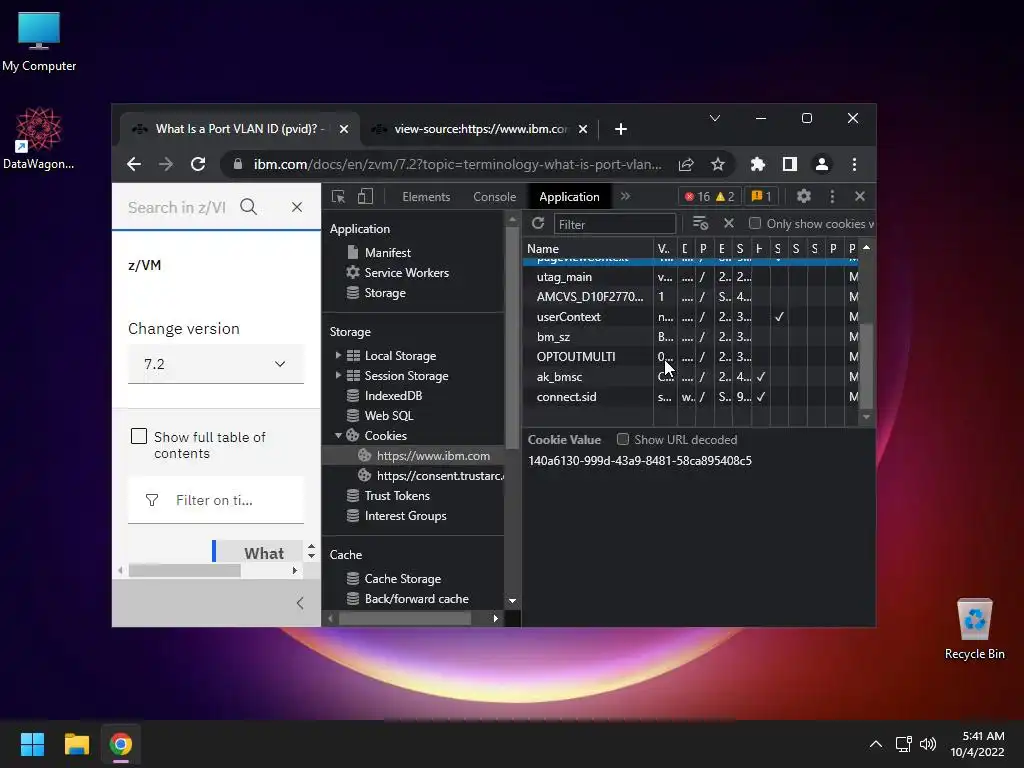Open the DataWagon desktop shortcut
1024x768 pixels.
pos(39,138)
